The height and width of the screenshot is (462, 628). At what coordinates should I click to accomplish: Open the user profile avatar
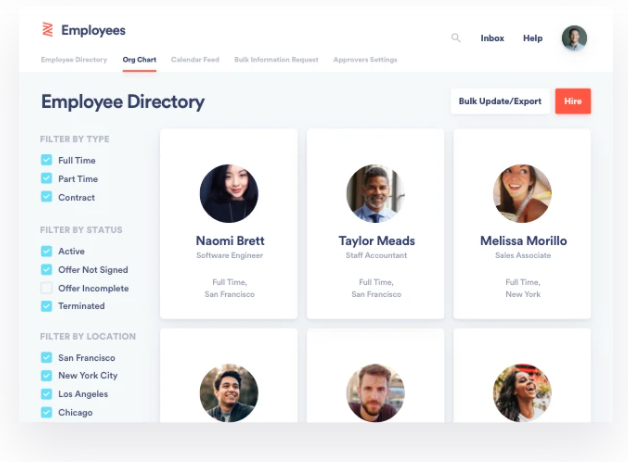pyautogui.click(x=574, y=38)
